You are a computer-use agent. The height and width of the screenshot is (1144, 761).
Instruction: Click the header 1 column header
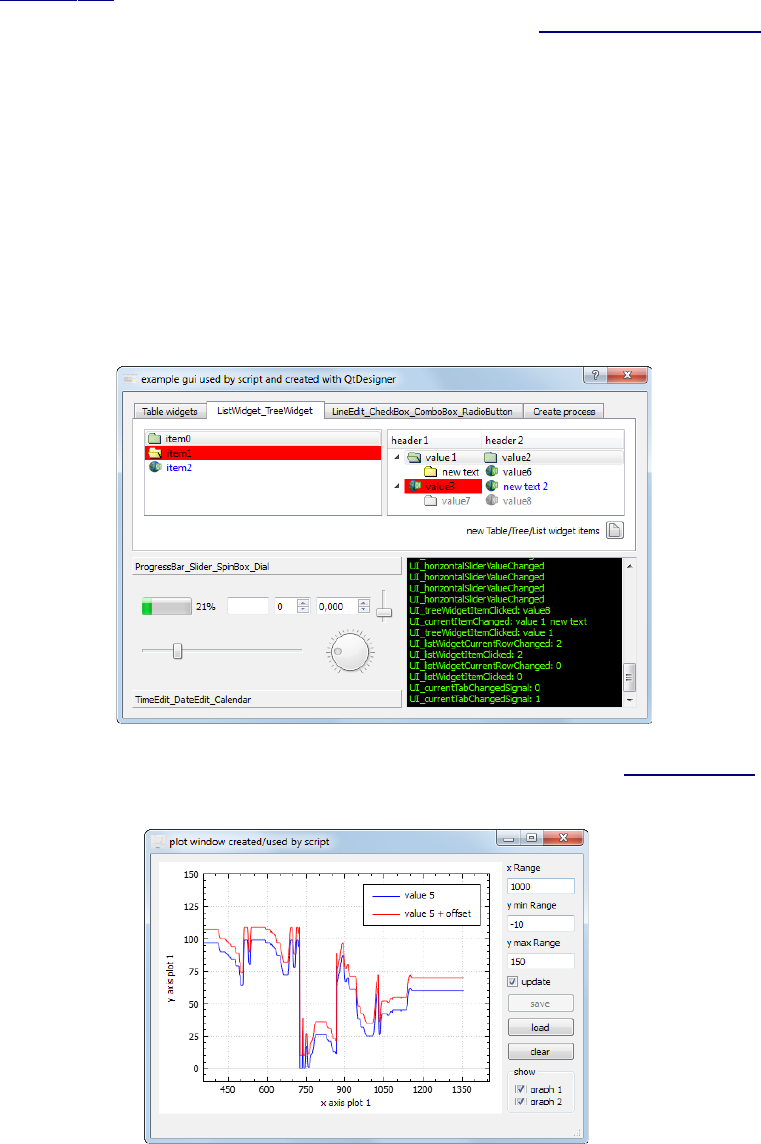435,440
